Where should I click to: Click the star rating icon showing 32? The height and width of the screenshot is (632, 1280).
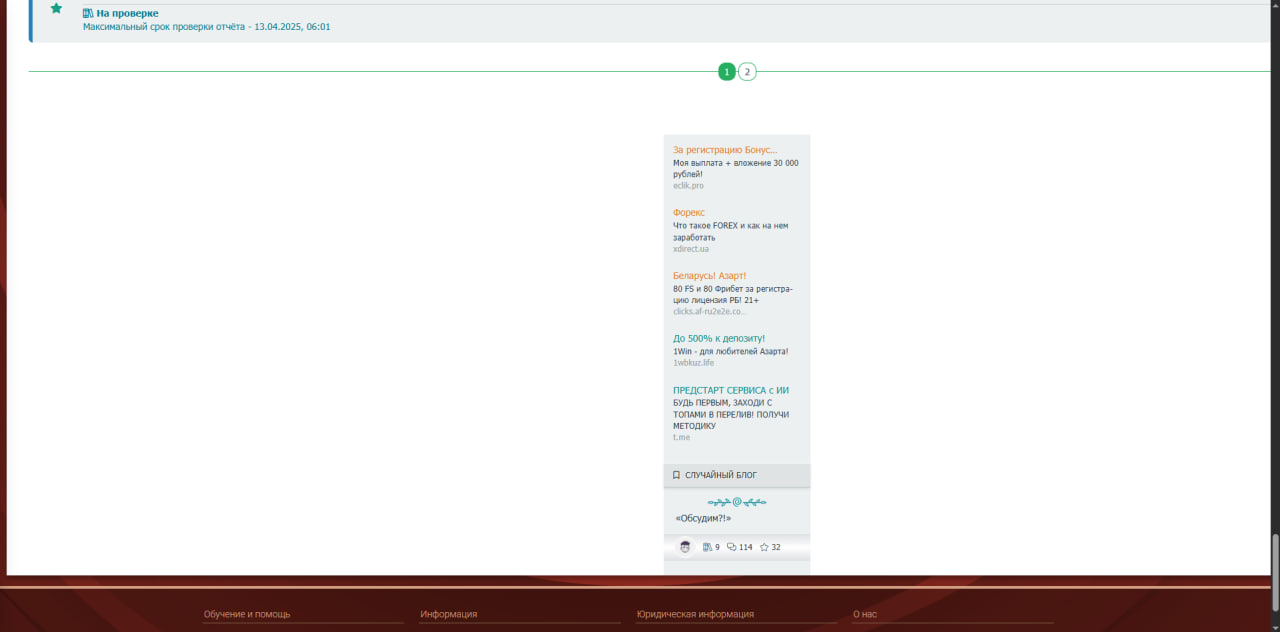[x=764, y=547]
